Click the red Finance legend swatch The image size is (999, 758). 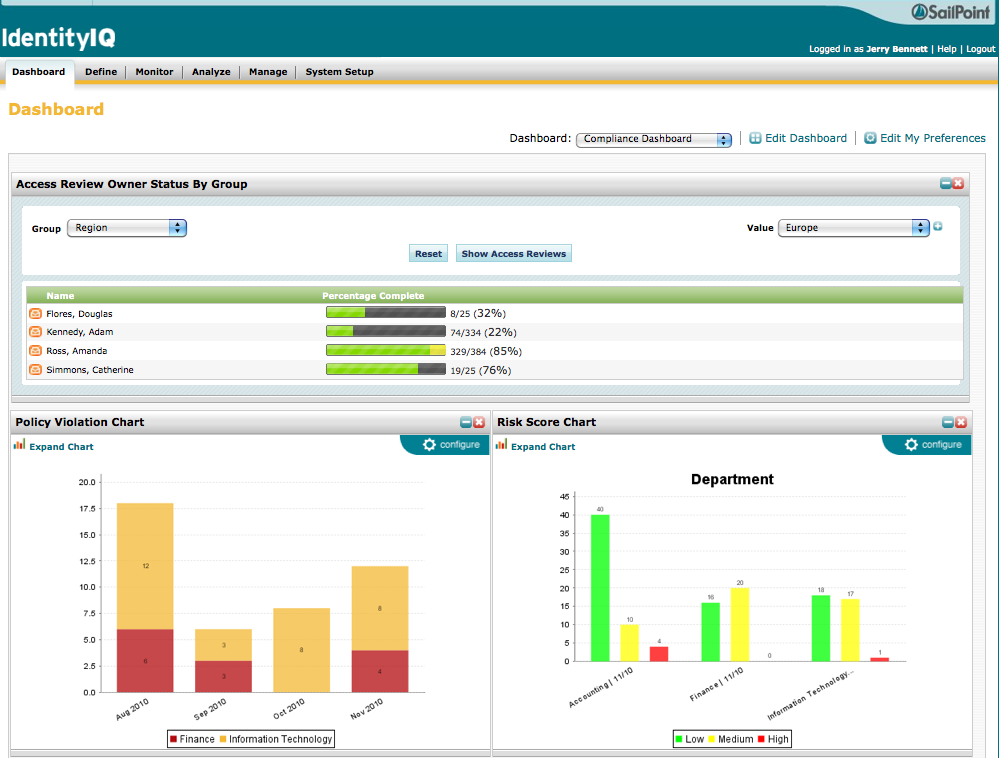tap(173, 739)
